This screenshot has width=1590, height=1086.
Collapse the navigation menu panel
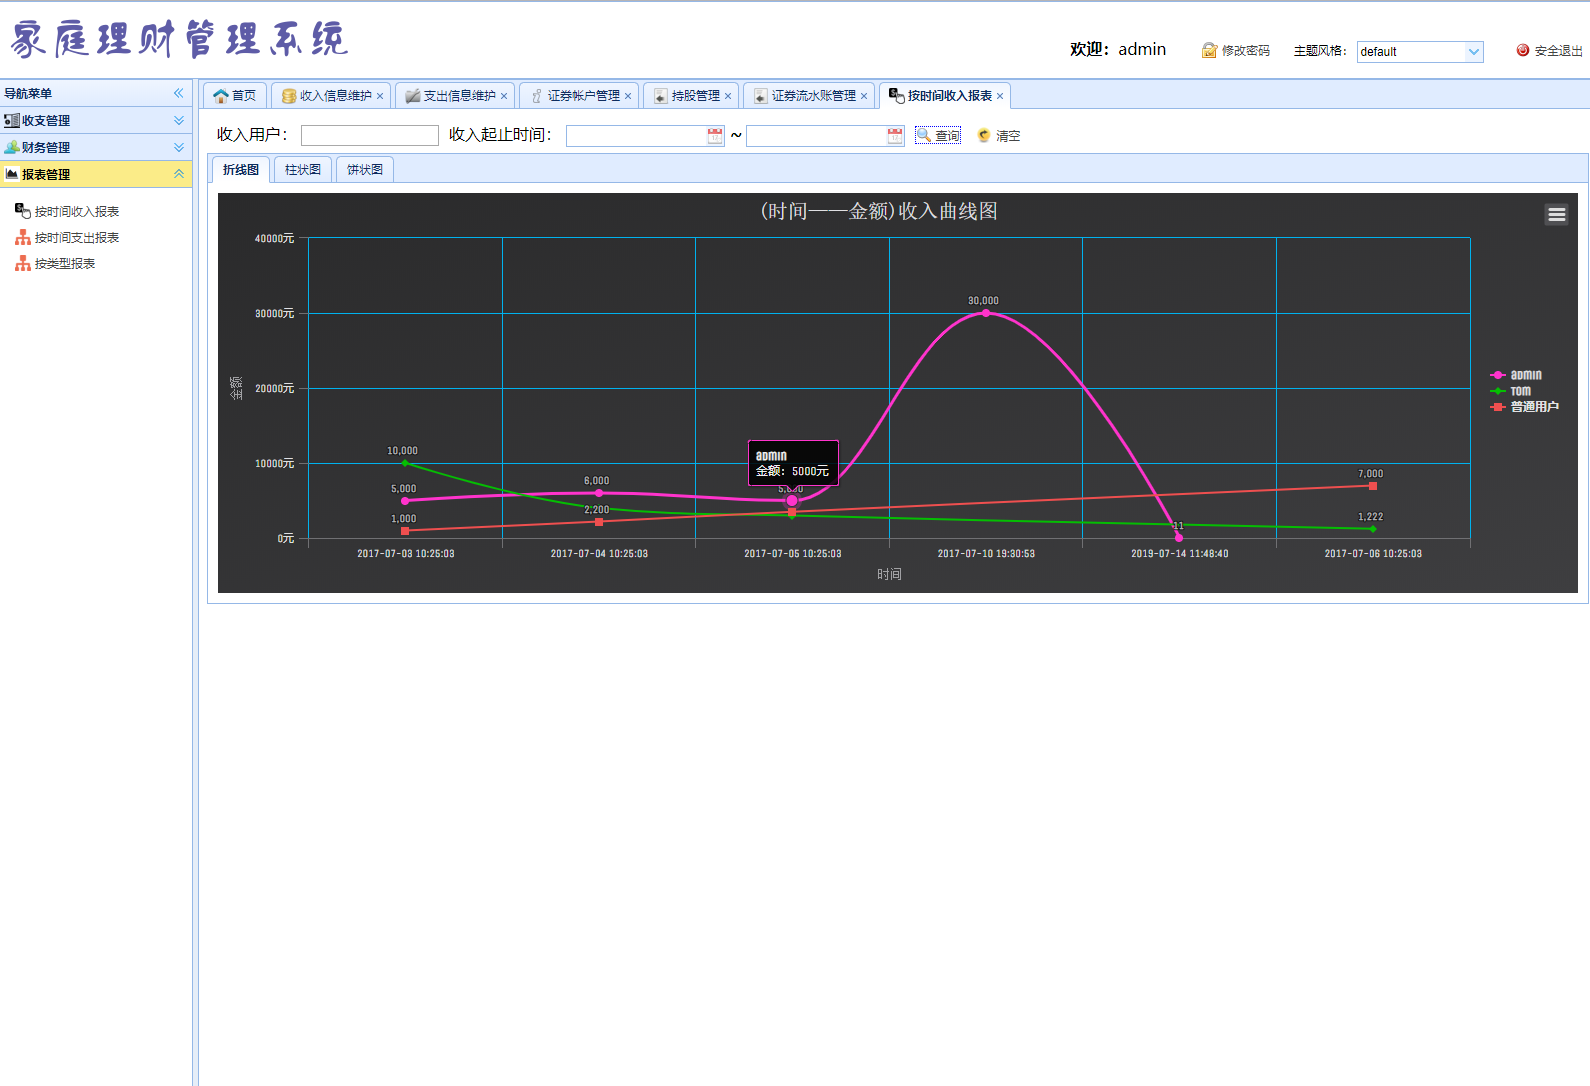(179, 93)
